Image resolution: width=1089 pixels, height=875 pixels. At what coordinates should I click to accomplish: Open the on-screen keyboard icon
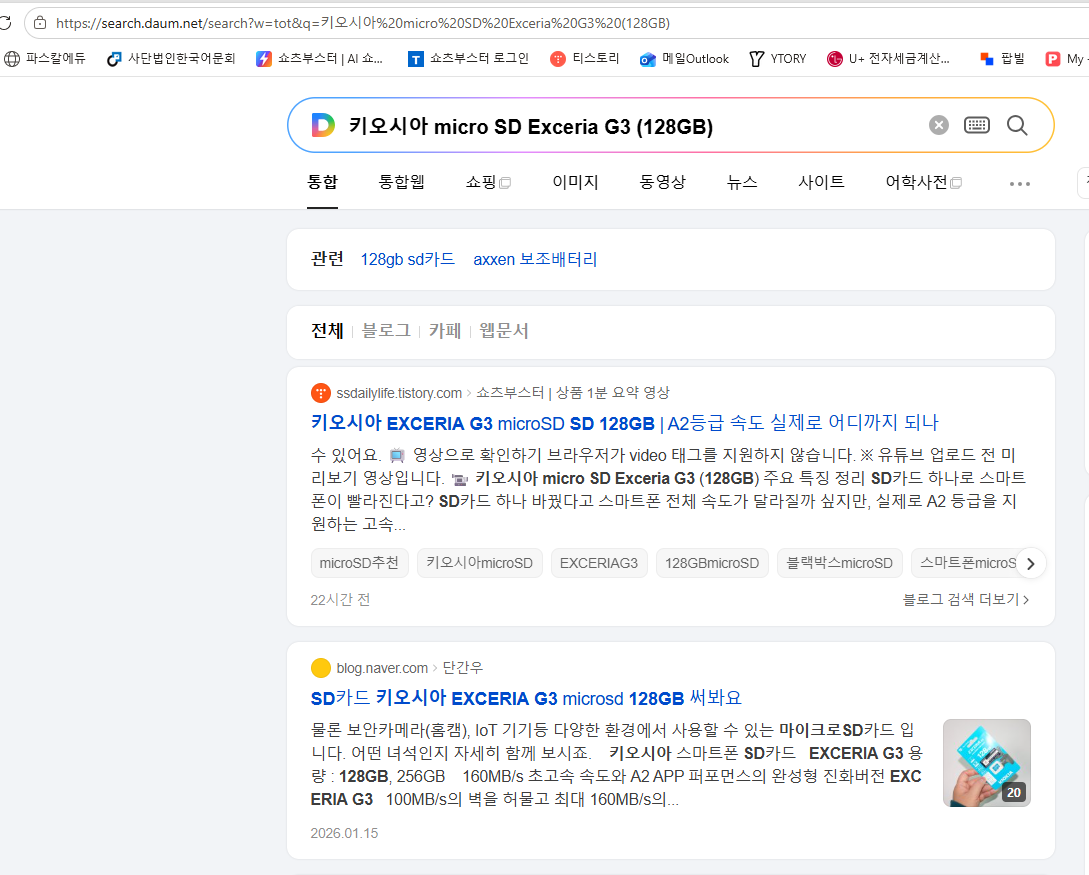976,125
